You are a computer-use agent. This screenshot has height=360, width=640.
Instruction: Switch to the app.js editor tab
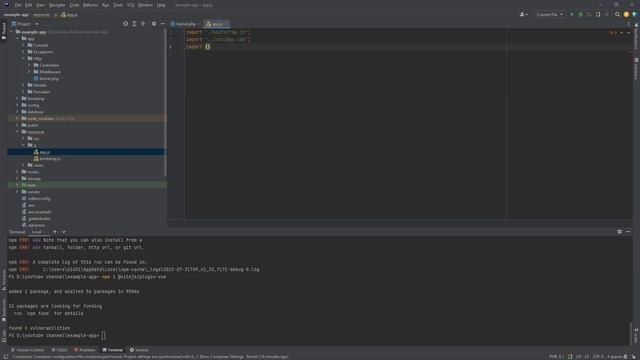click(216, 24)
